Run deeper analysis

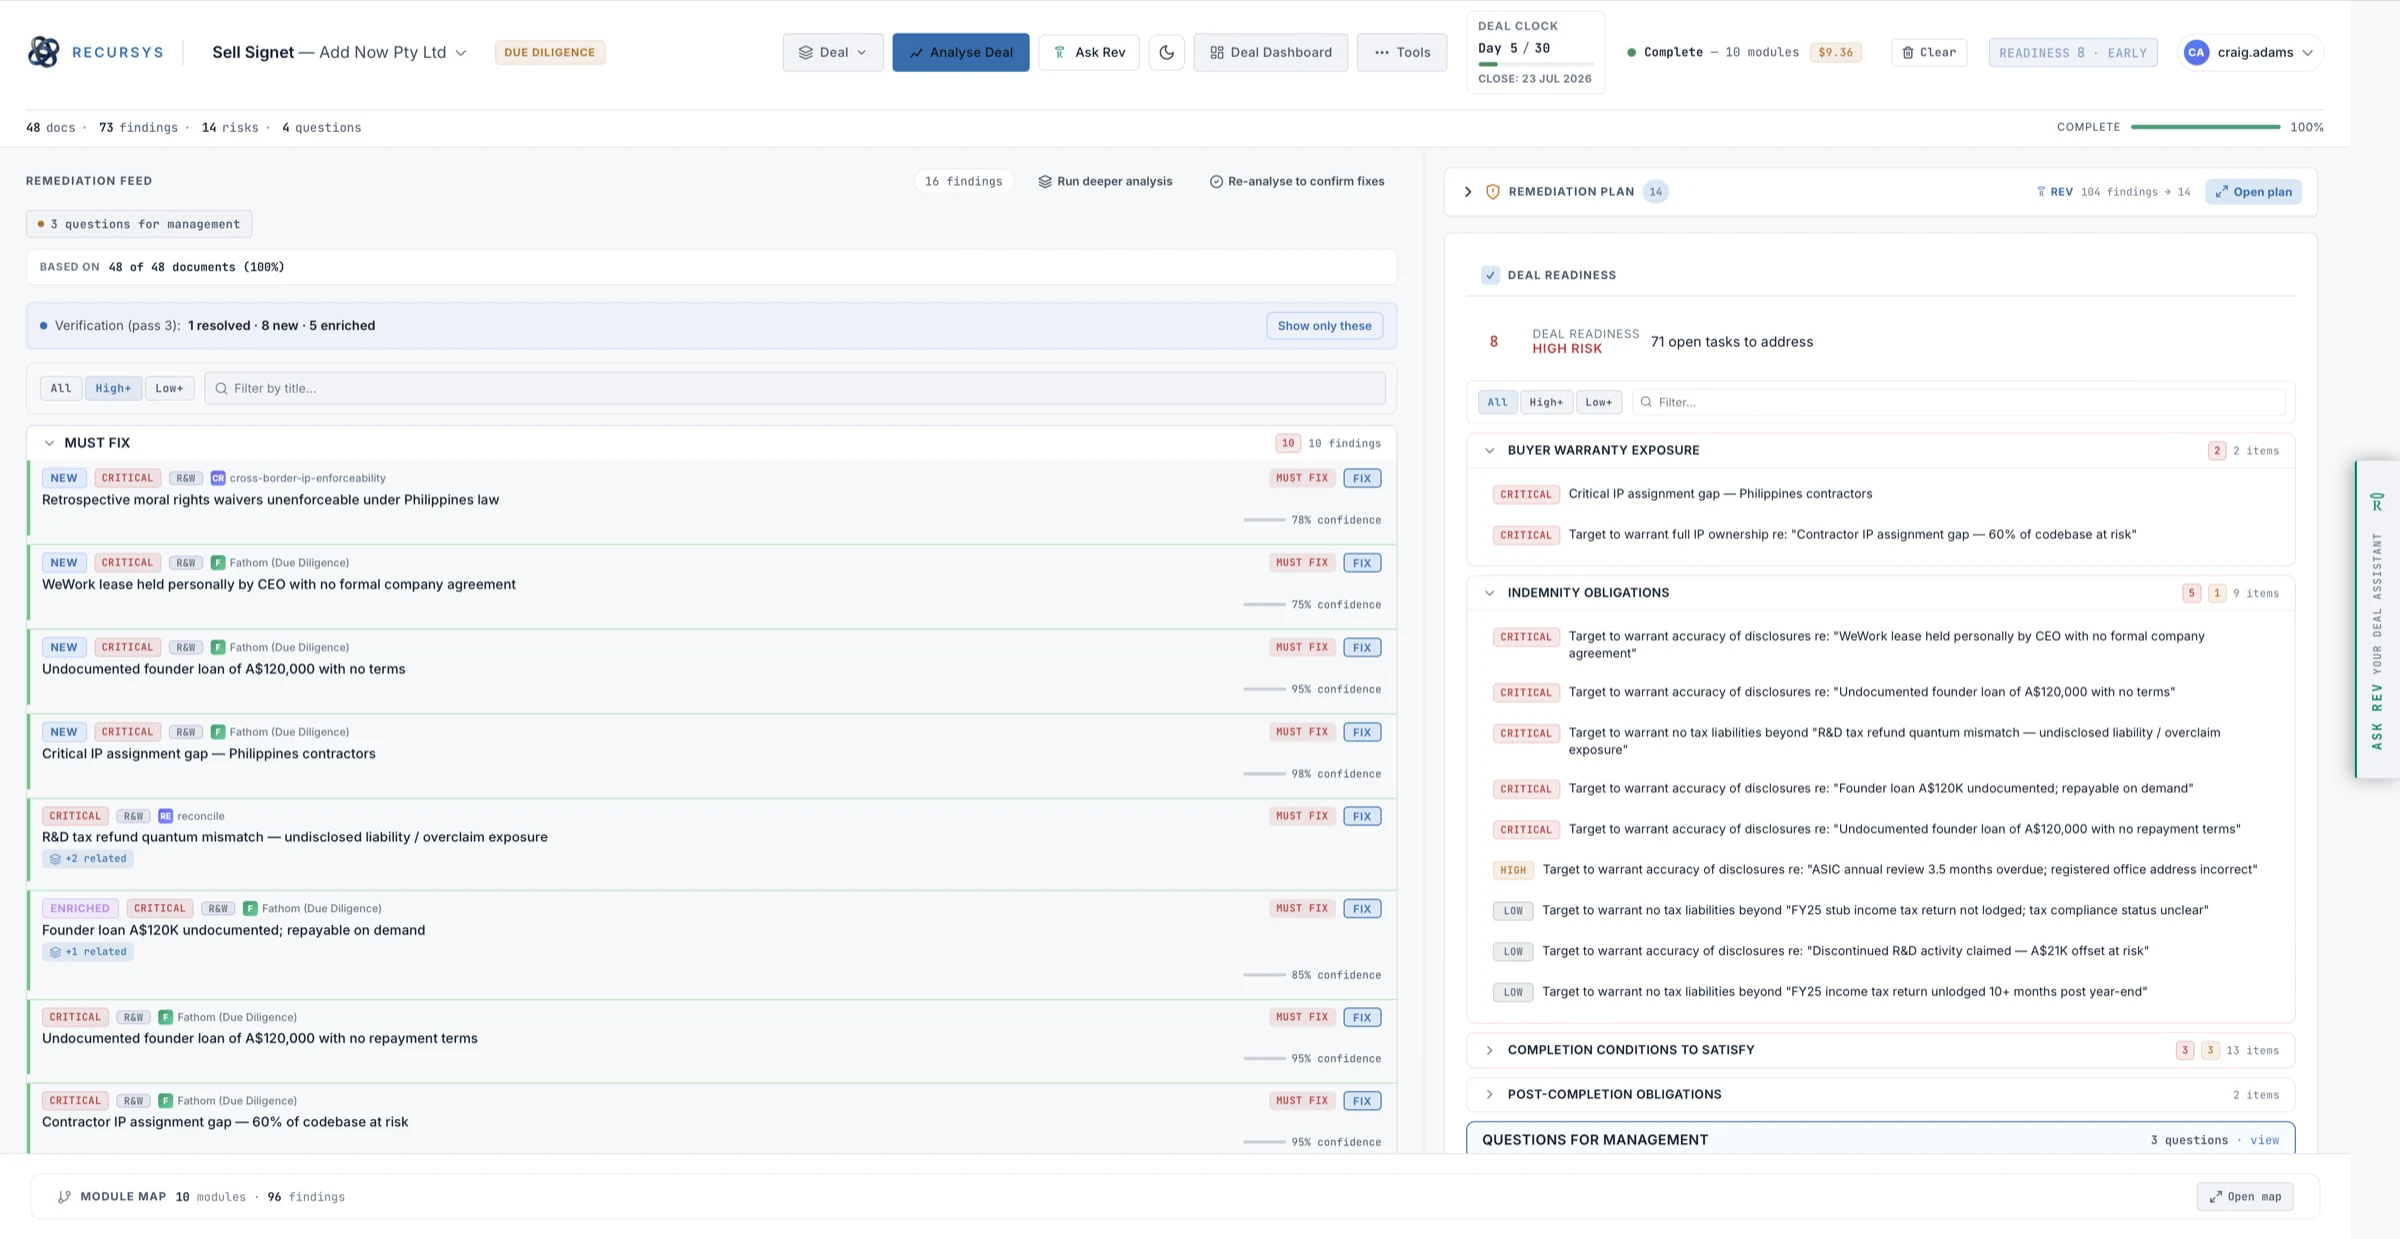[x=1105, y=181]
